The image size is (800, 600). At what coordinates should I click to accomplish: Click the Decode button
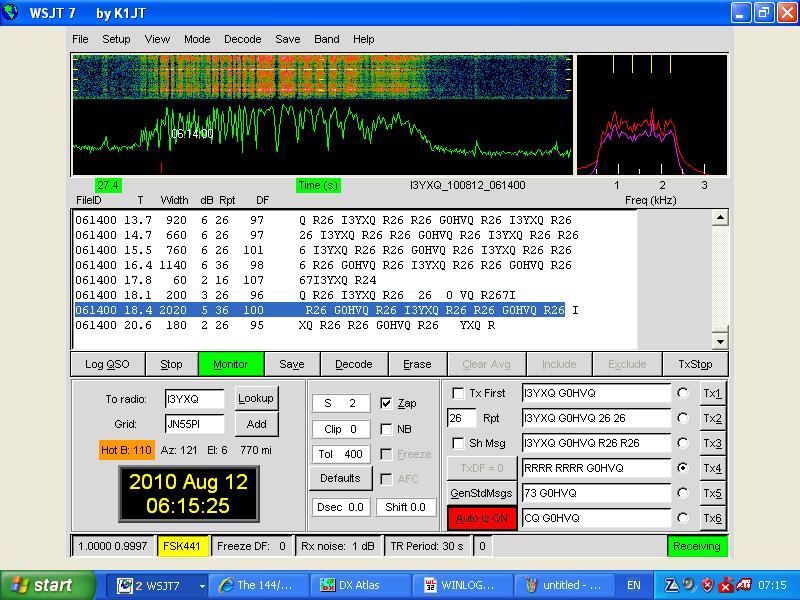click(x=354, y=364)
